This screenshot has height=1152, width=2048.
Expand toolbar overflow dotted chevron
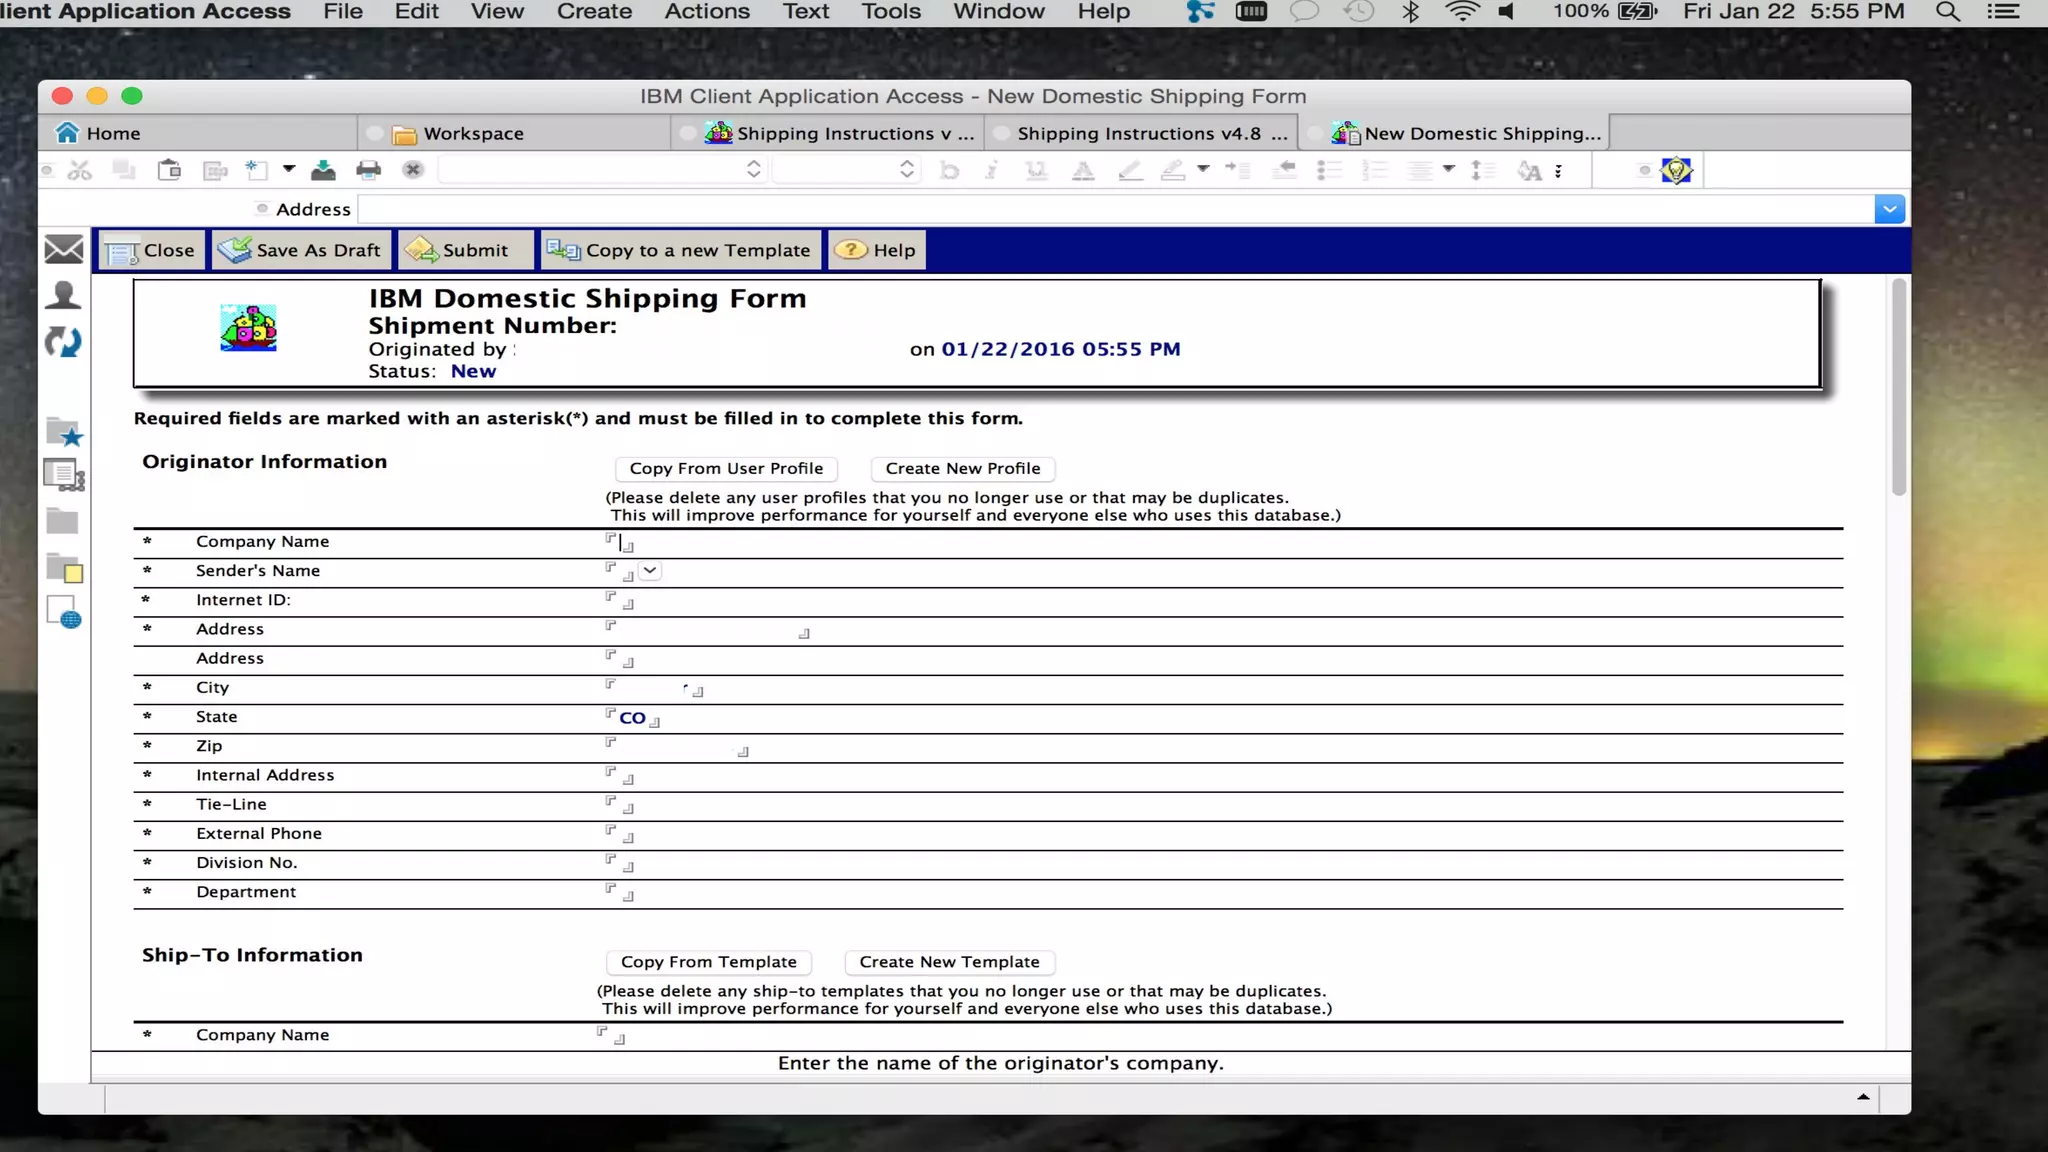(x=1558, y=172)
